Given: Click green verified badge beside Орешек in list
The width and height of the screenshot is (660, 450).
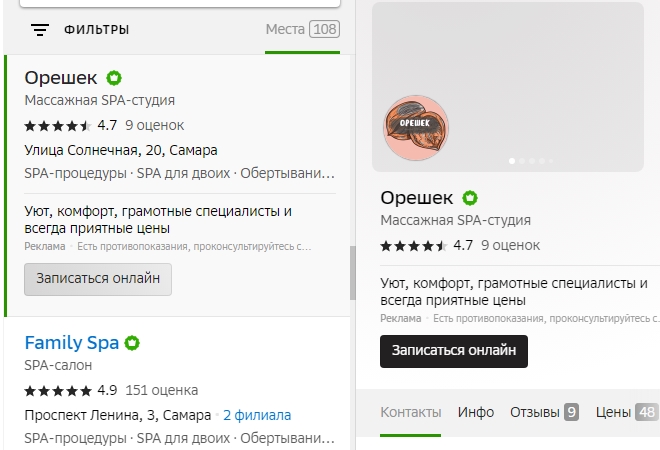Looking at the screenshot, I should 114,77.
